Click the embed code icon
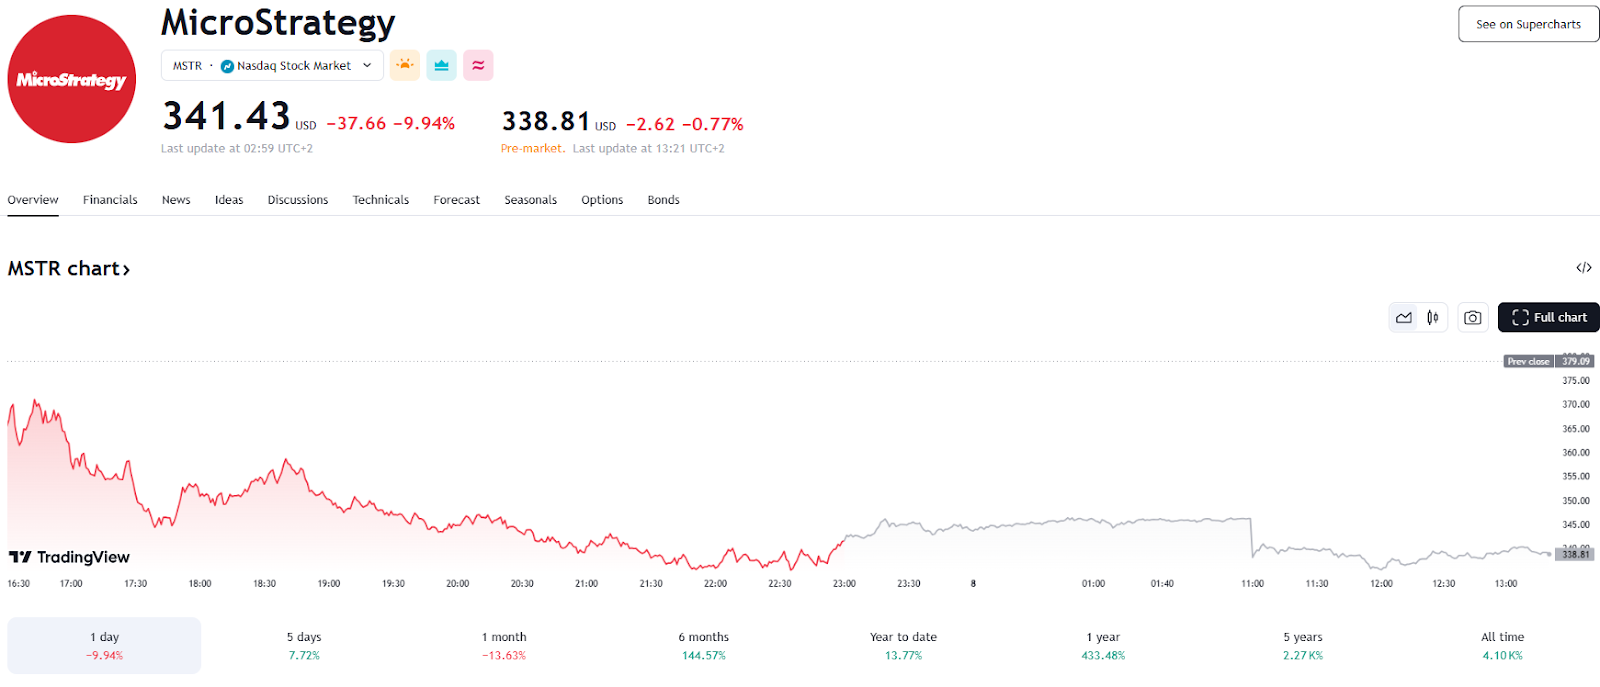The height and width of the screenshot is (687, 1600). click(x=1584, y=267)
